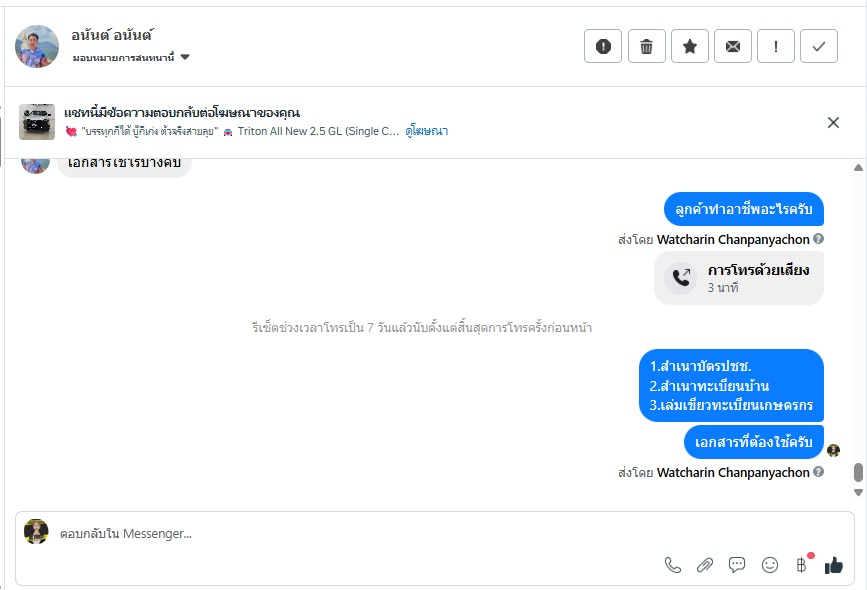Open the 'ดูโฆษณา' ad link
867x590 pixels.
pyautogui.click(x=427, y=131)
